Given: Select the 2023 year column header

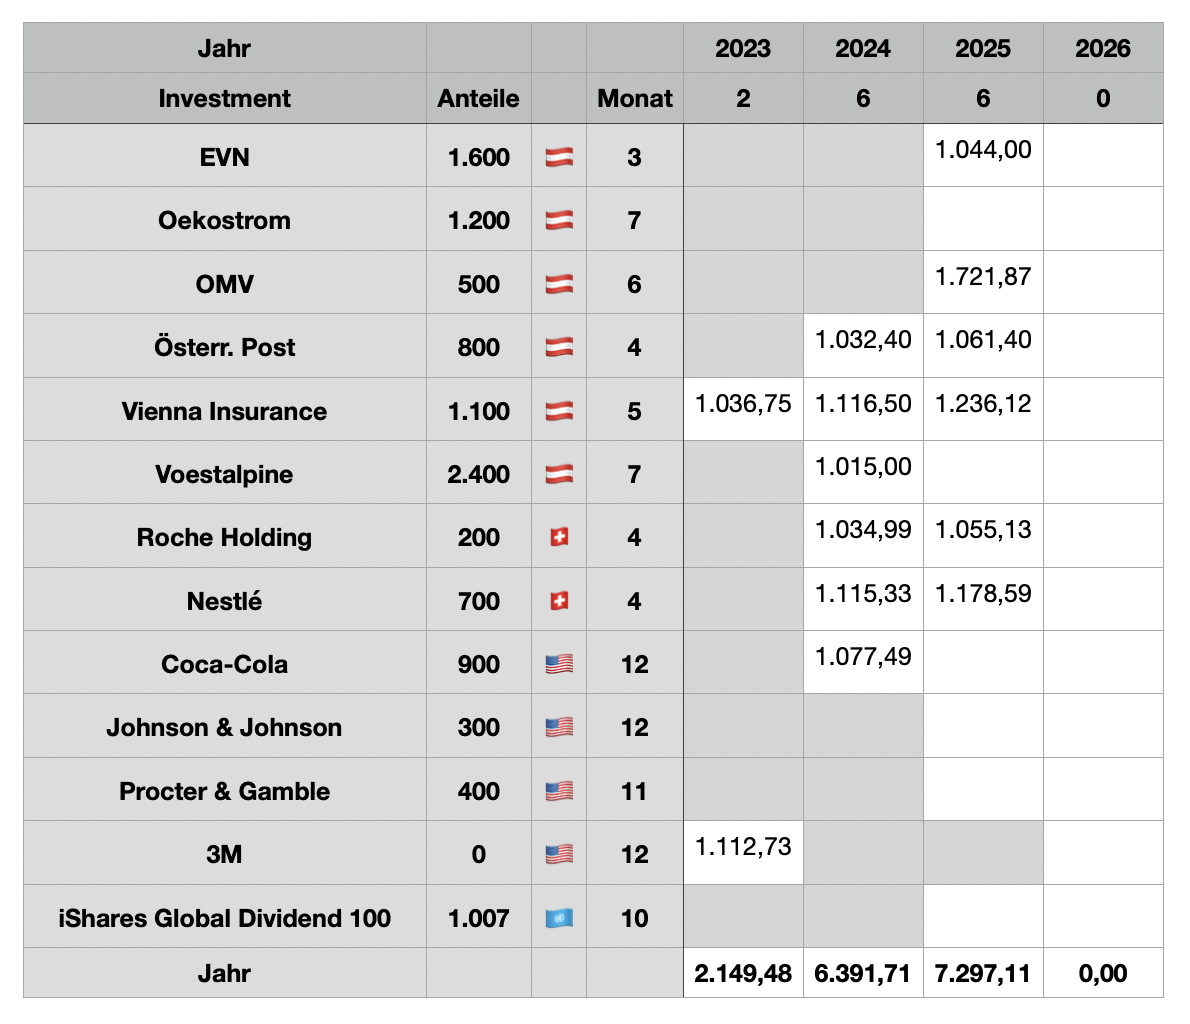Looking at the screenshot, I should pos(743,48).
